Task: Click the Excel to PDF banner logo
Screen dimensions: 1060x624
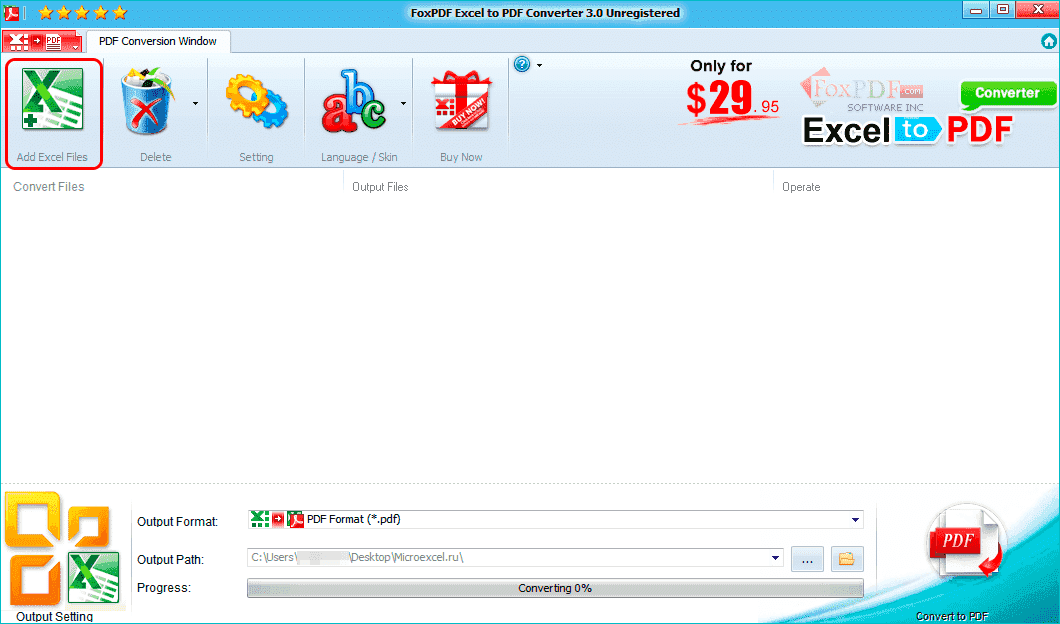Action: (907, 130)
